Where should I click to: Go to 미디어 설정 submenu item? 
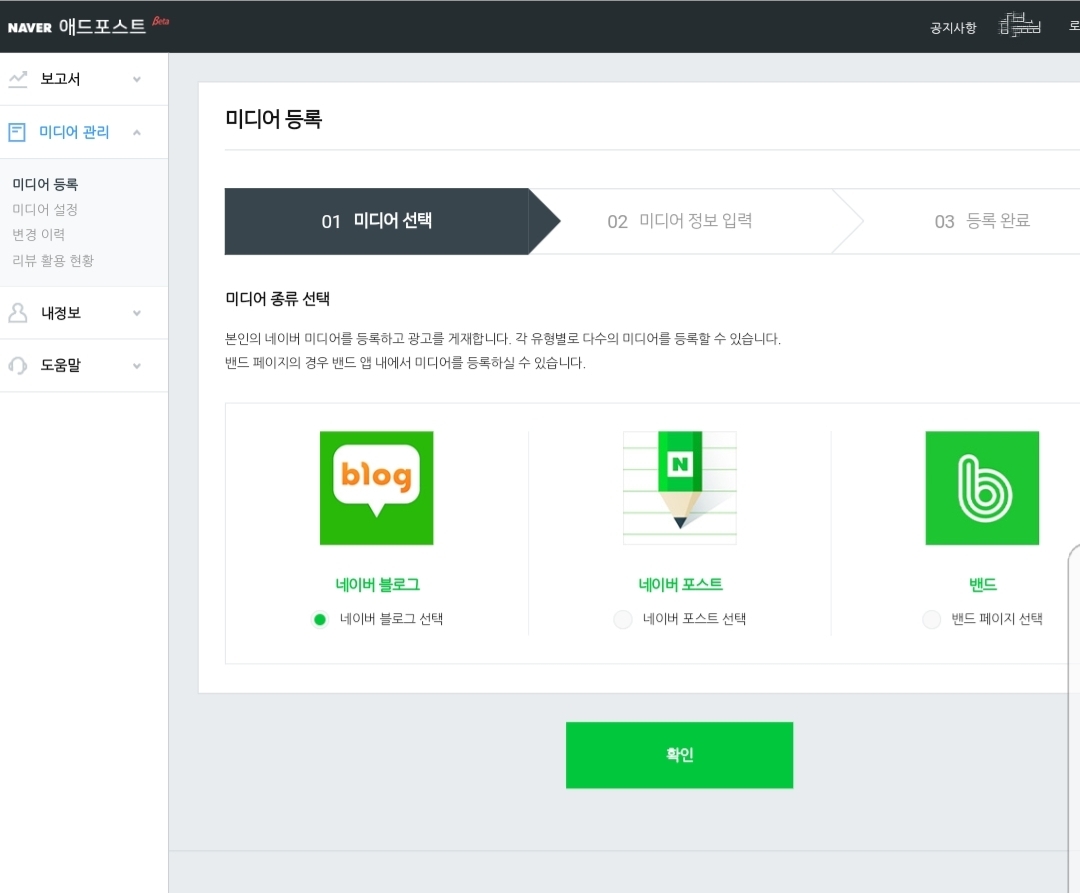[45, 209]
